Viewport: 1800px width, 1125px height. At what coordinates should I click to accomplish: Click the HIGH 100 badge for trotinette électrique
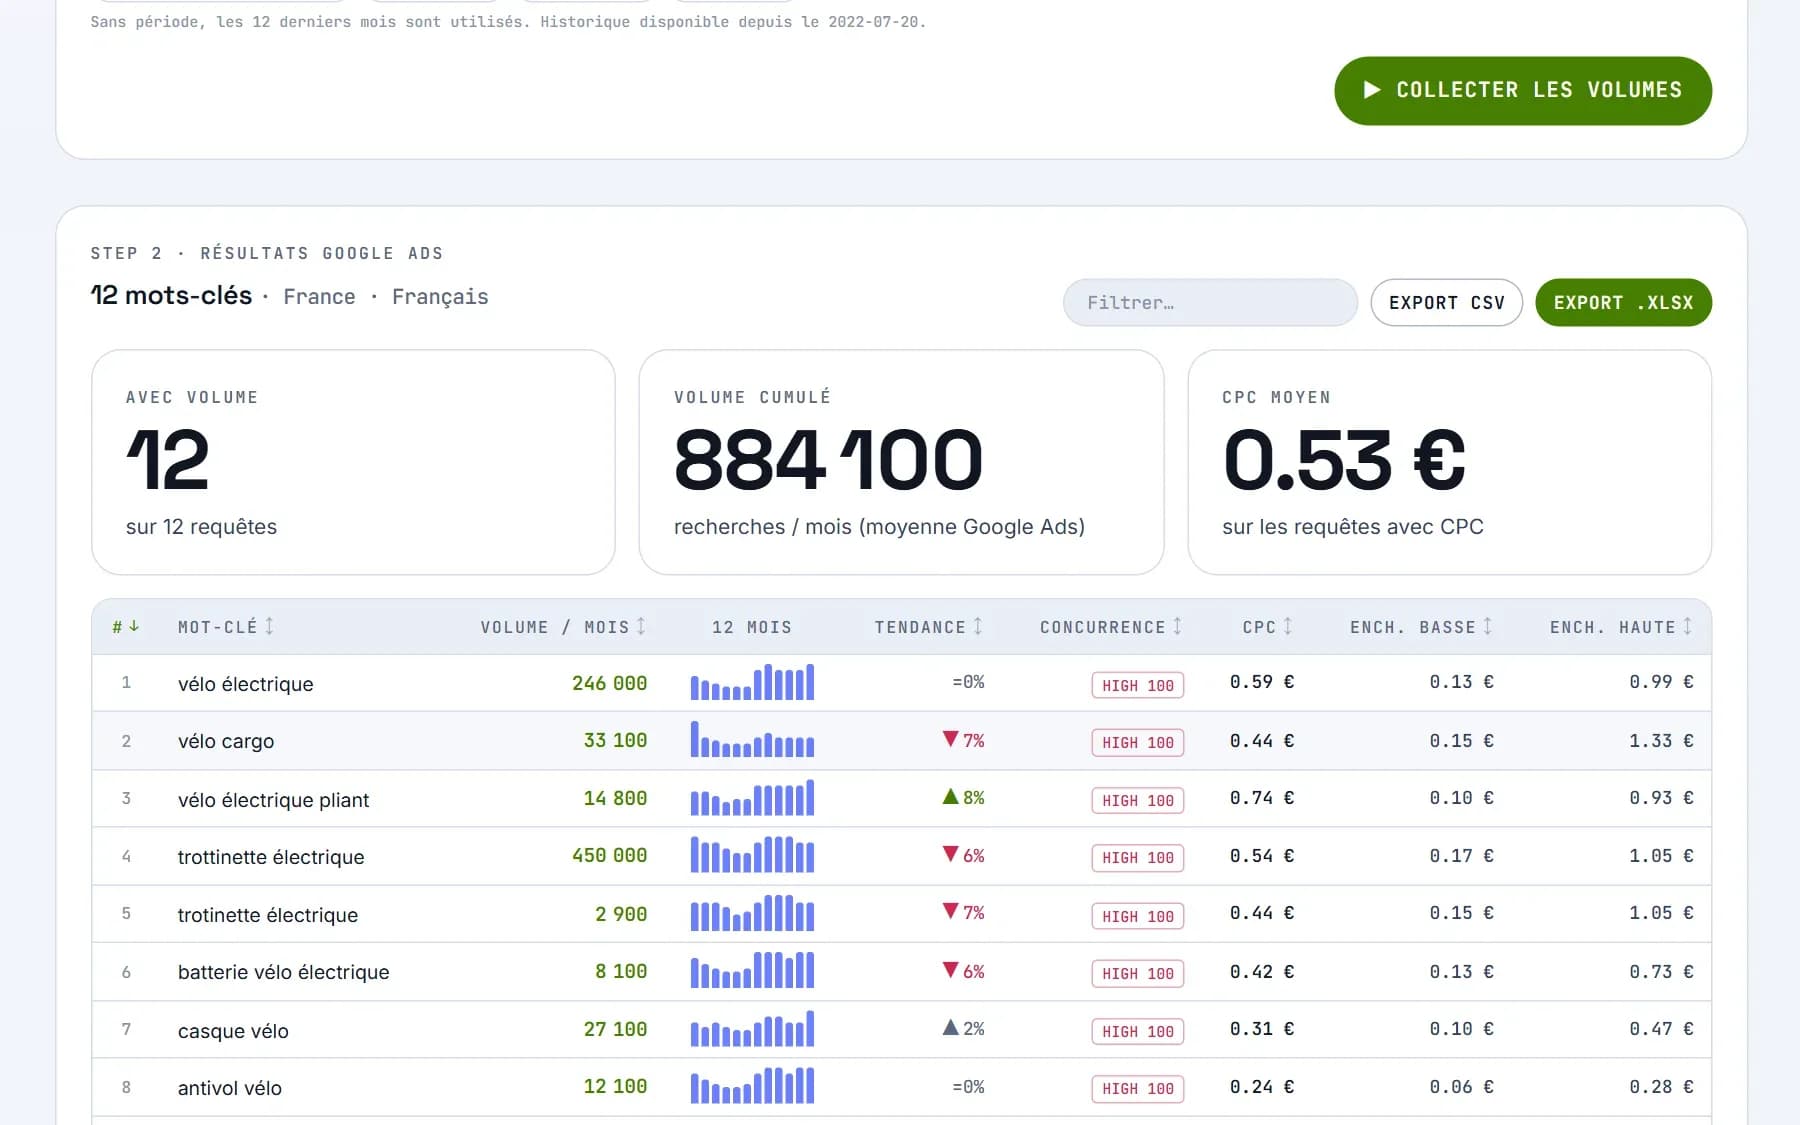[x=1138, y=916]
